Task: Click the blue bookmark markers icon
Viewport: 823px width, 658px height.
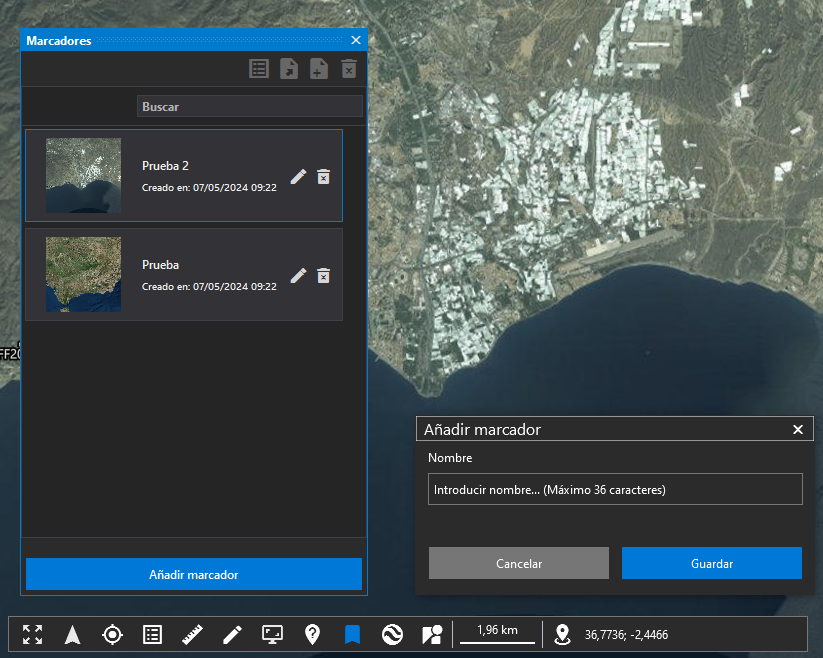Action: point(352,634)
